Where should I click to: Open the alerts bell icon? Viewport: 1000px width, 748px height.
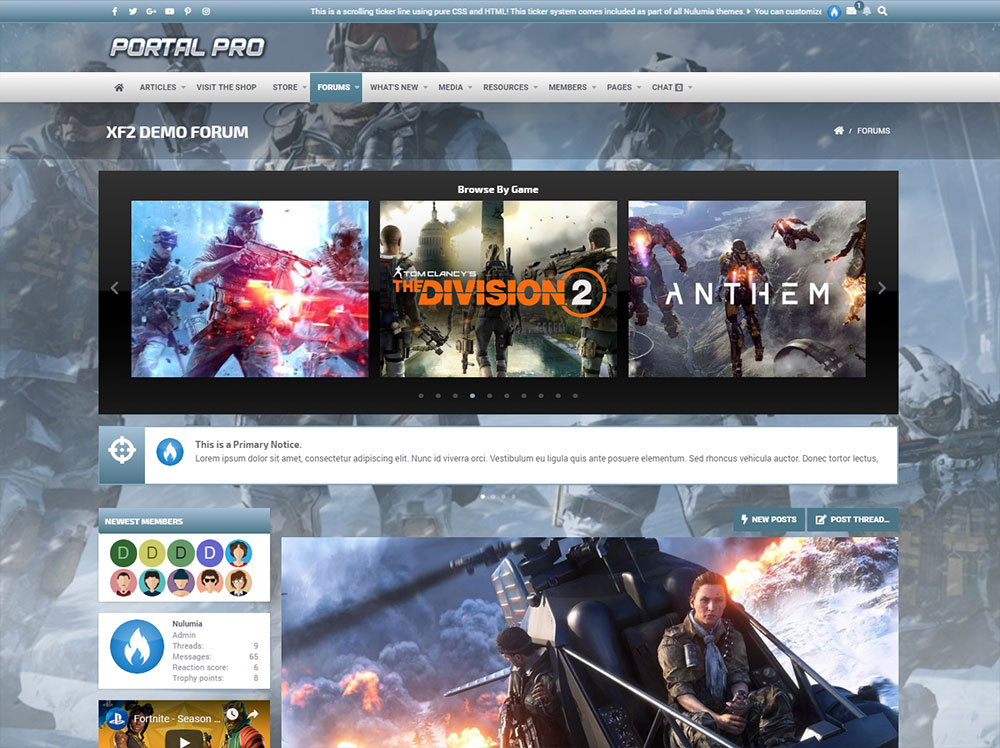click(867, 11)
